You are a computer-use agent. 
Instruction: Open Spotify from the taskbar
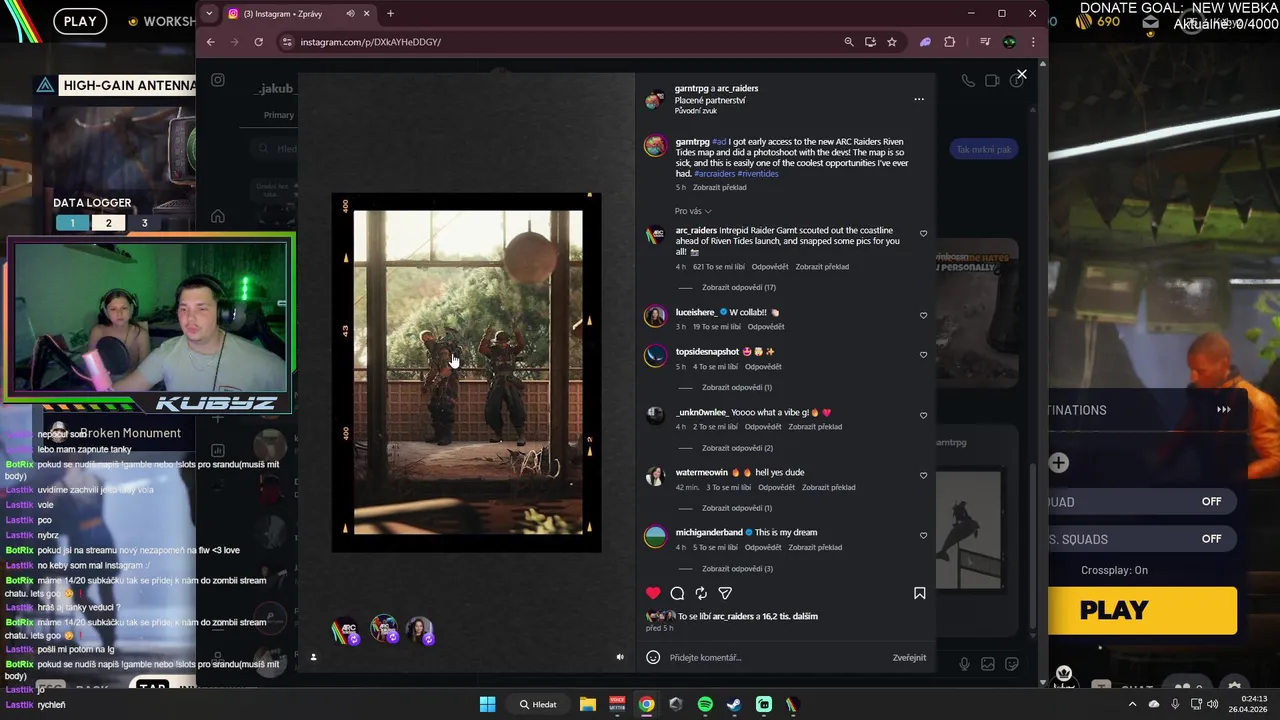click(705, 704)
